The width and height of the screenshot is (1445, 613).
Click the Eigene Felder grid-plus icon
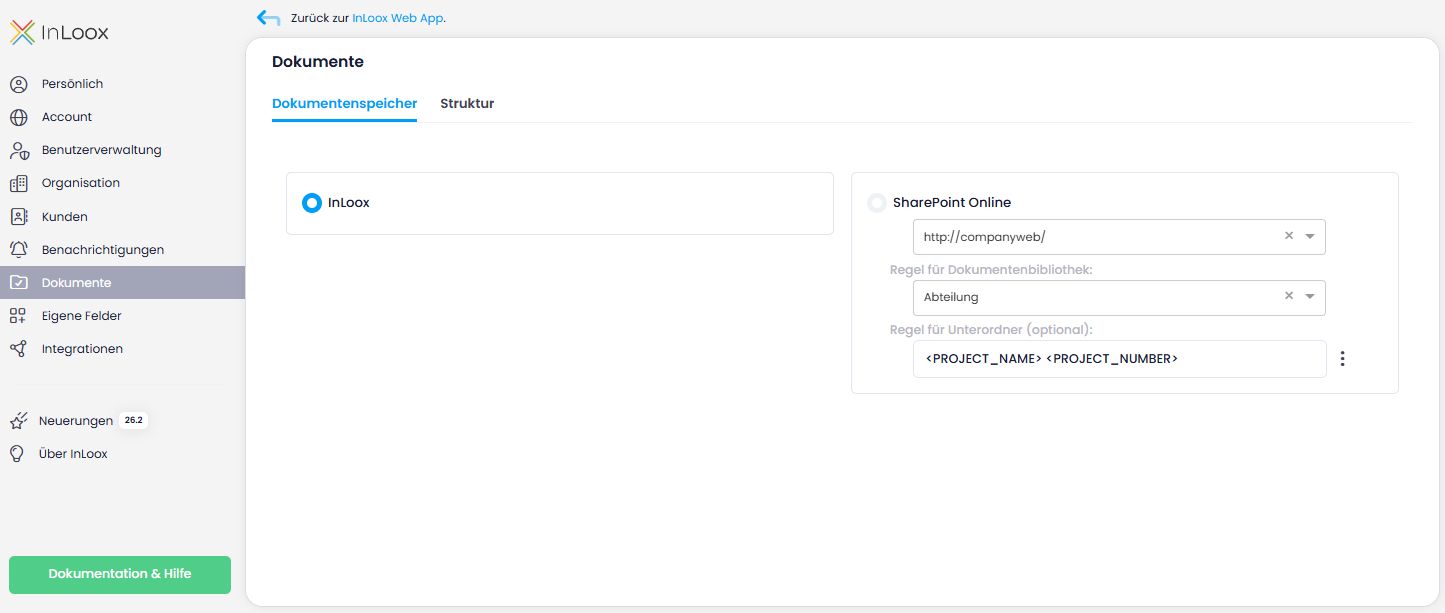click(19, 316)
